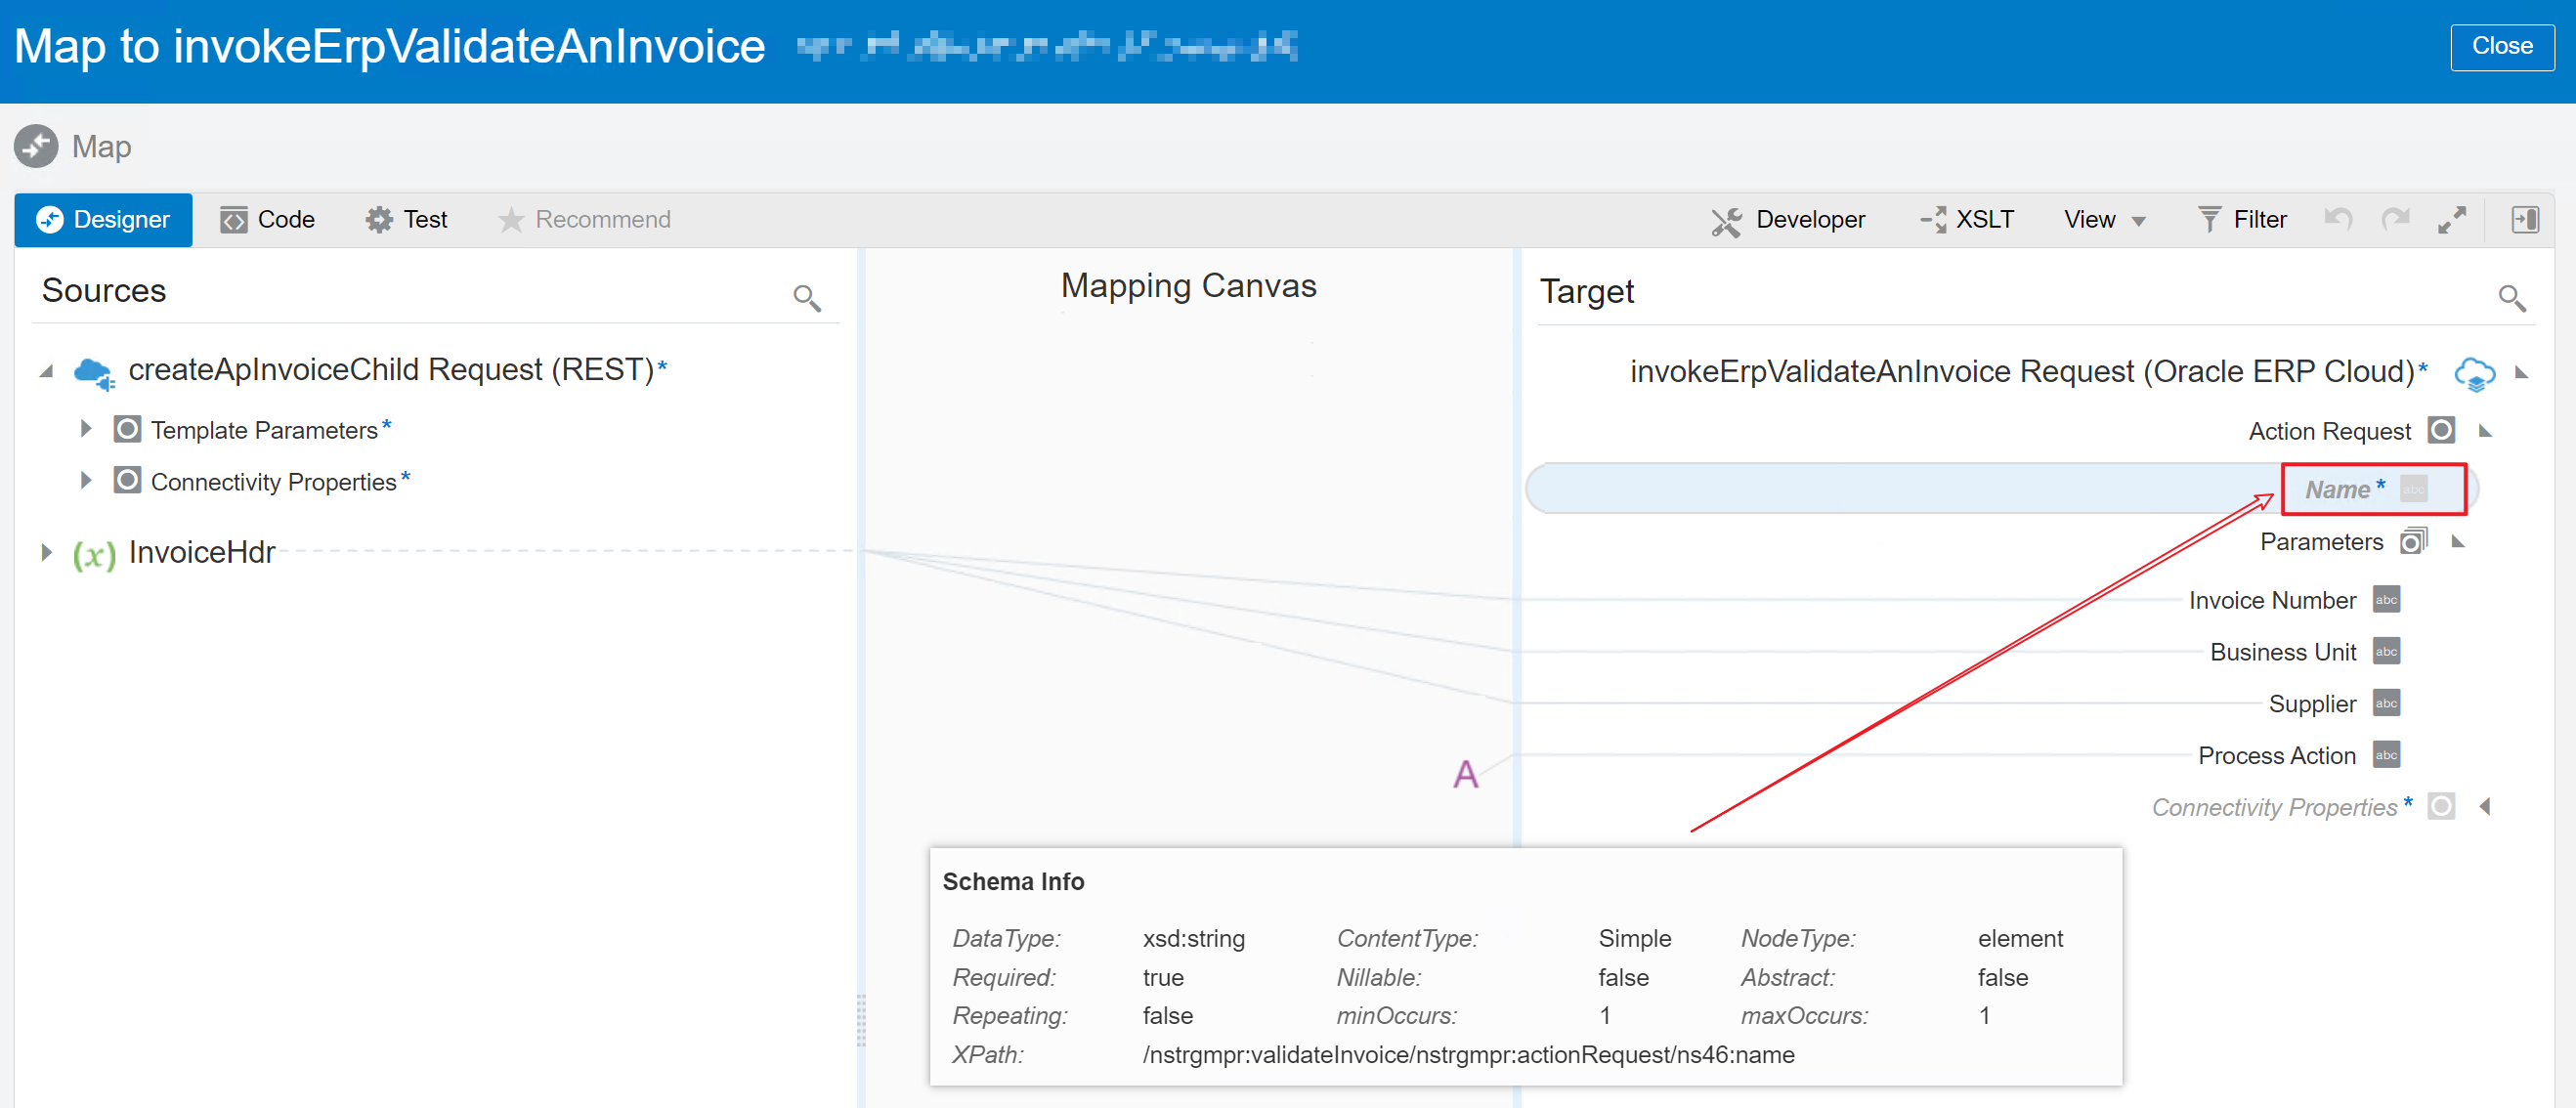This screenshot has height=1108, width=2576.
Task: Select the Invoice Number target field
Action: coord(2272,600)
